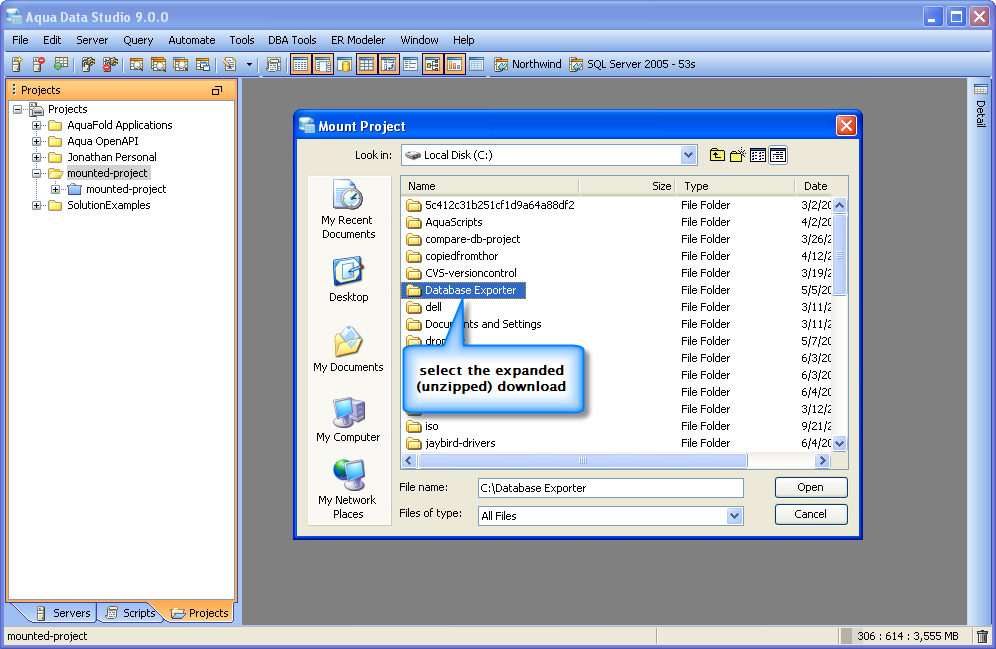Jump to Desktop in places bar

(348, 279)
